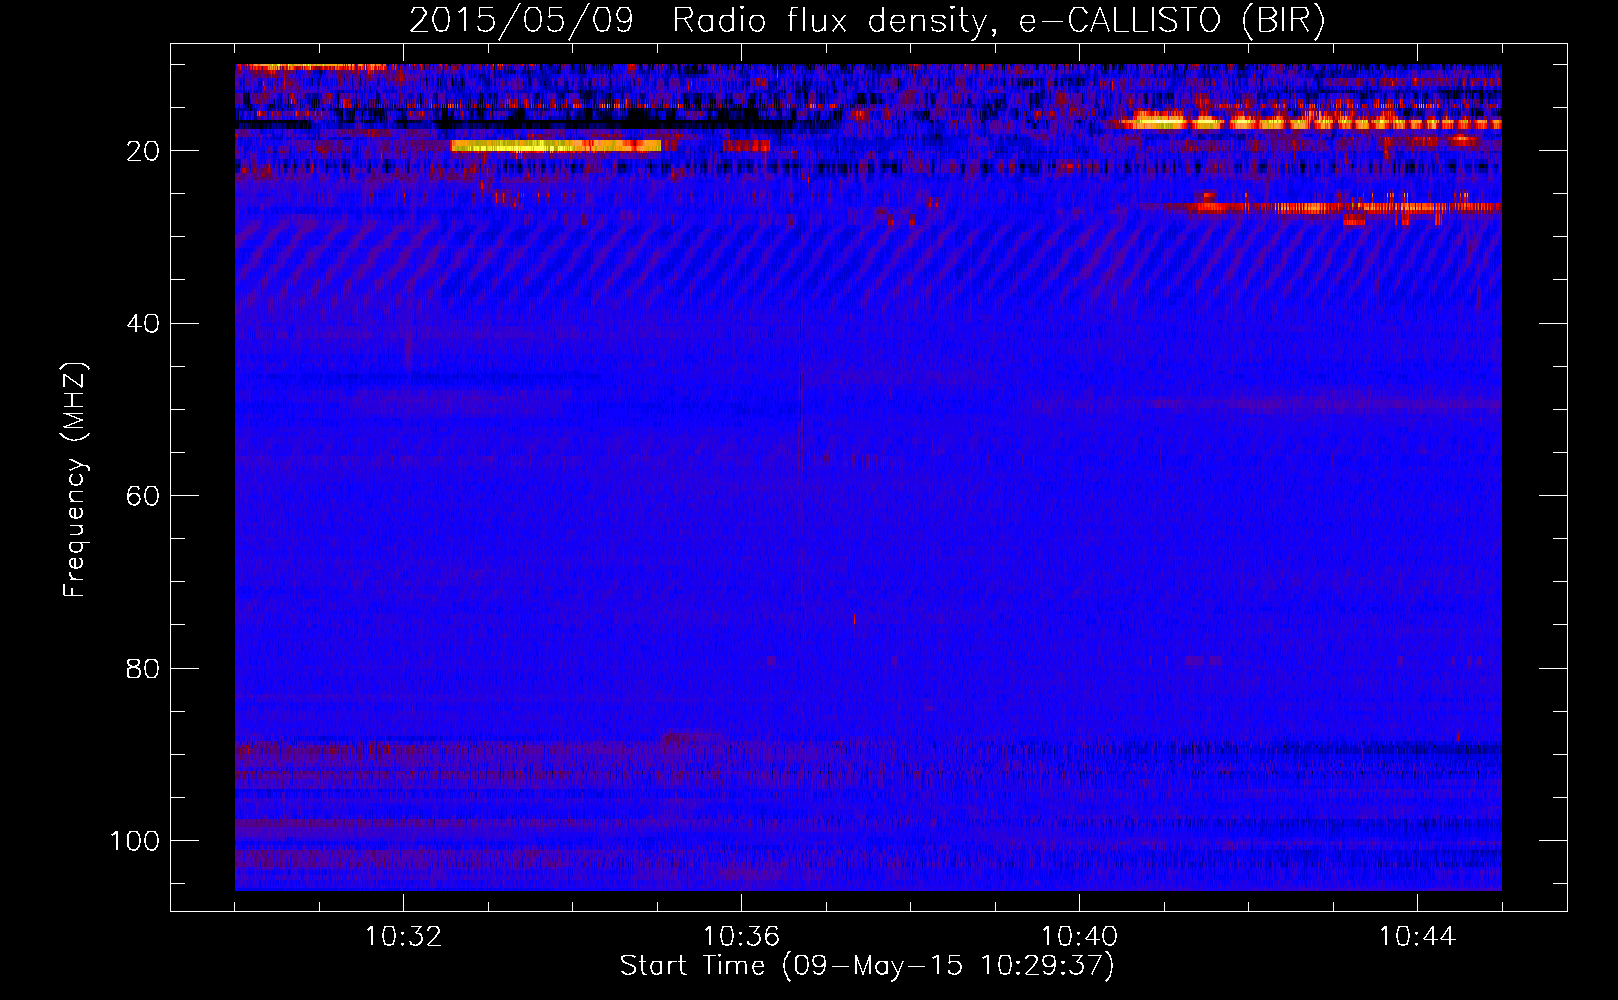
Task: Click the 80 frequency tick label
Action: [x=143, y=668]
